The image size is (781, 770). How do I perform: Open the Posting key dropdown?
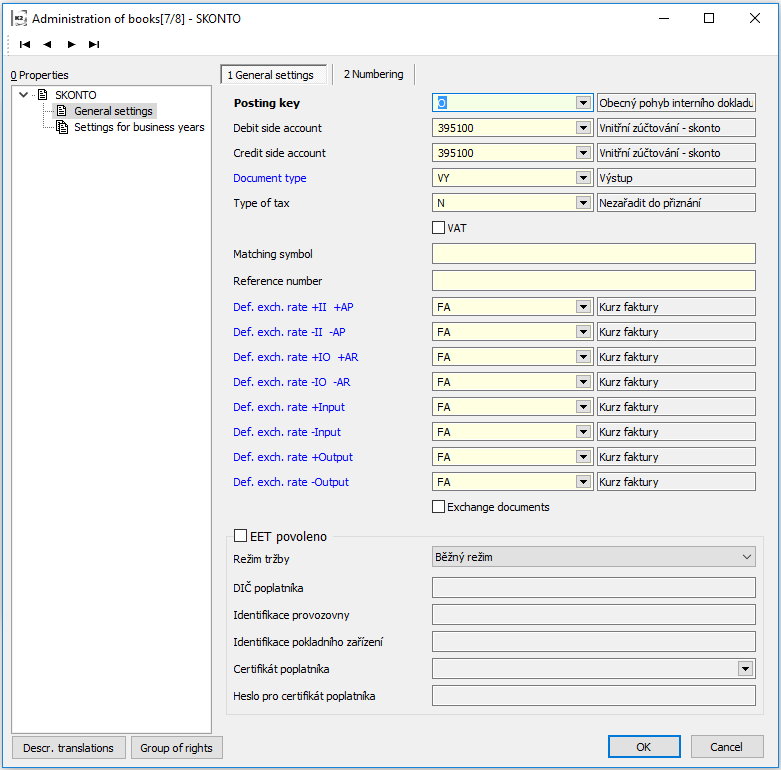(583, 103)
